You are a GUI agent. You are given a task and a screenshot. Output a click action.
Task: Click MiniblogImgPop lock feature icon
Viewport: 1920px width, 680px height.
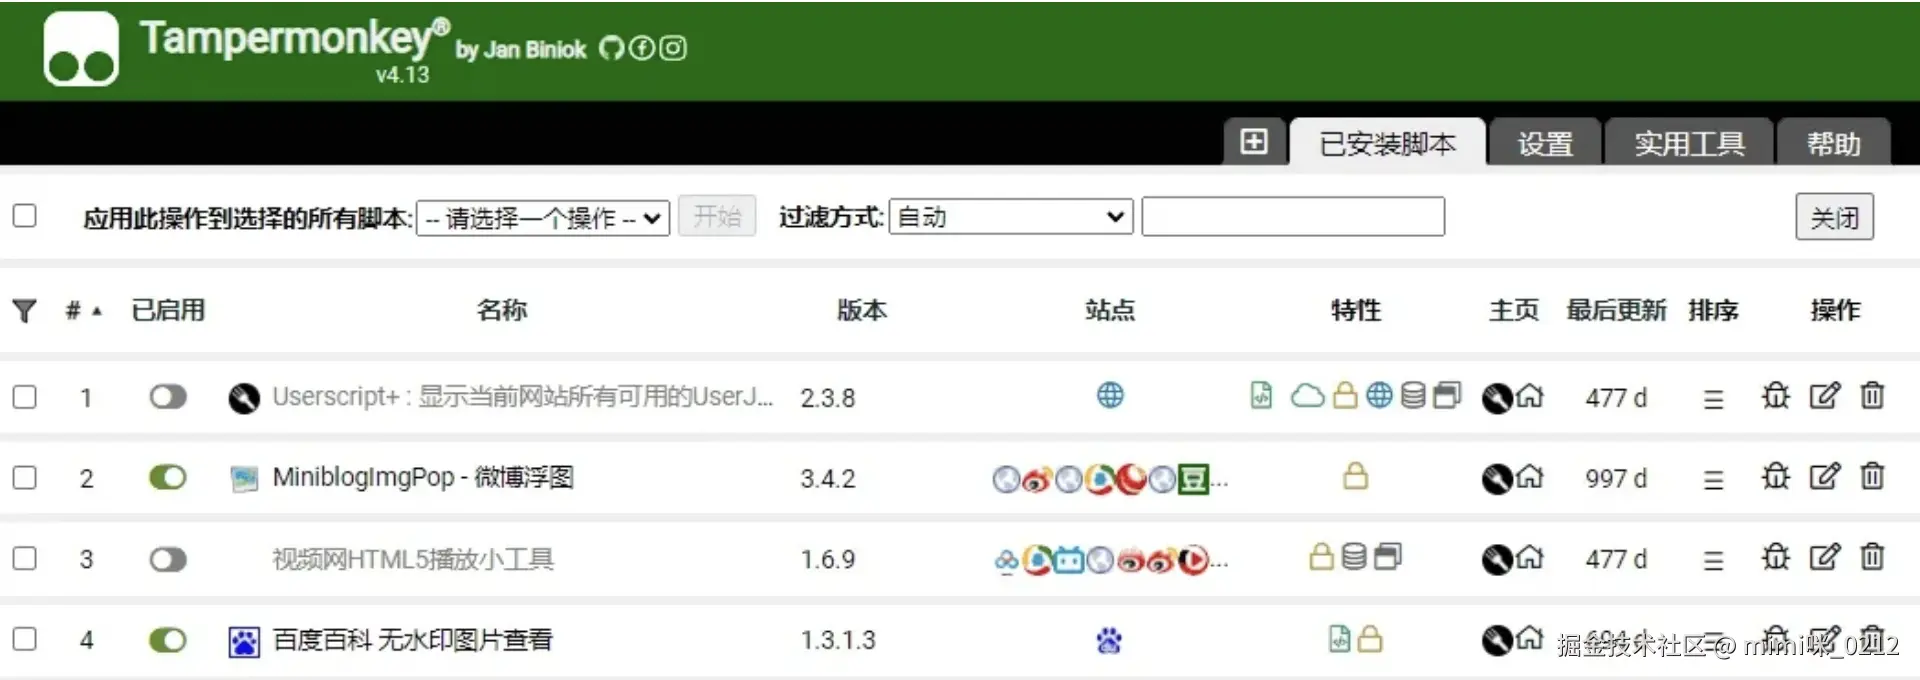coord(1355,476)
